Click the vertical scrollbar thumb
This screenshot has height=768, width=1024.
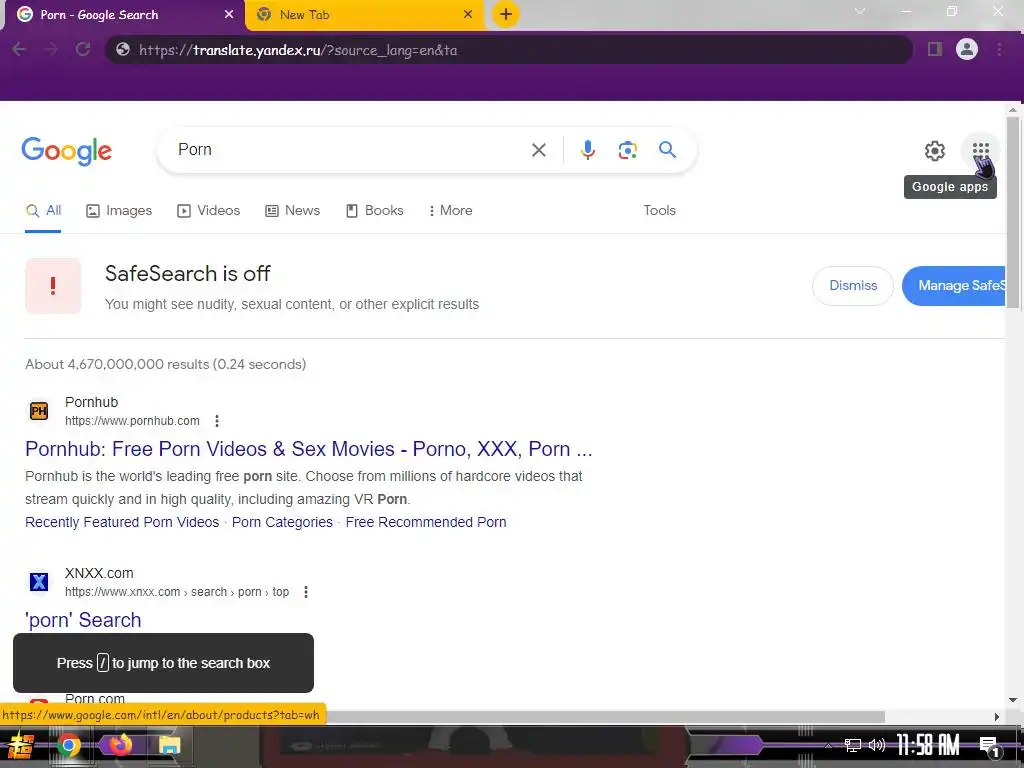point(1012,213)
